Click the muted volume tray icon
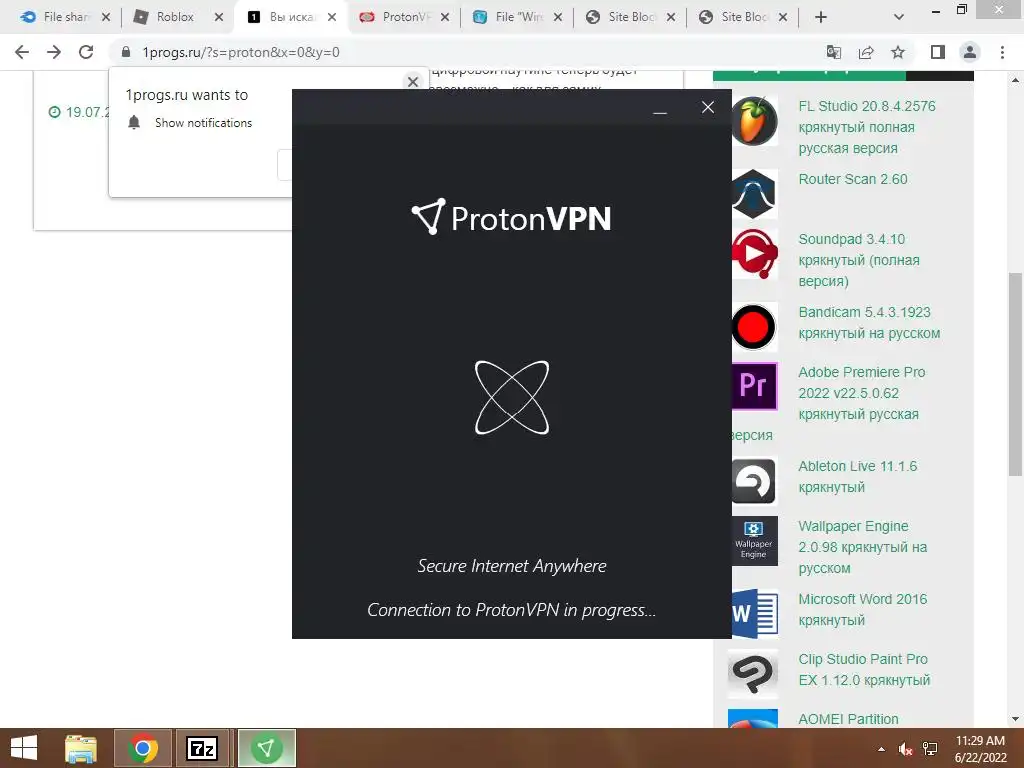 point(905,749)
